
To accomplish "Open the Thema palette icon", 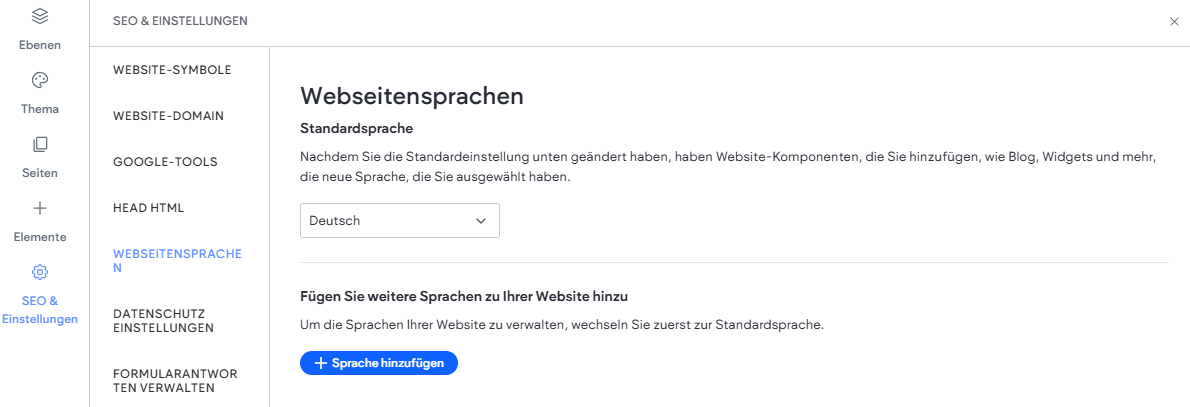I will click(x=40, y=80).
